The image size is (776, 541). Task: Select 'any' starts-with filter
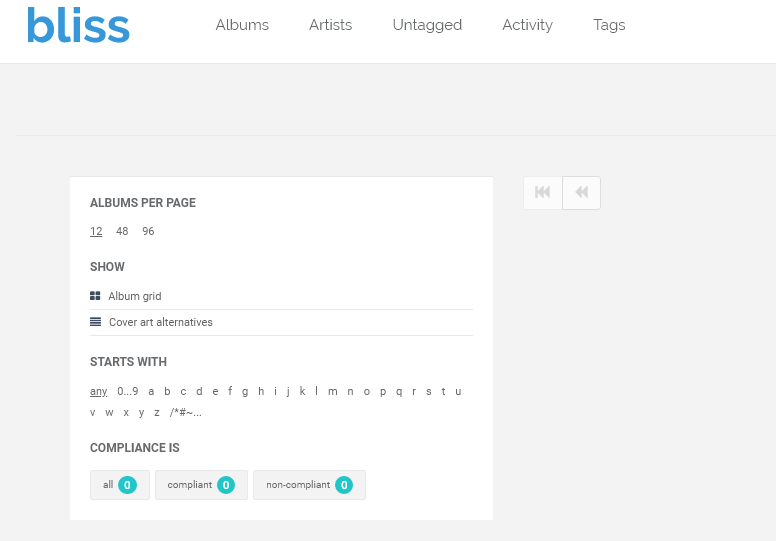click(98, 391)
